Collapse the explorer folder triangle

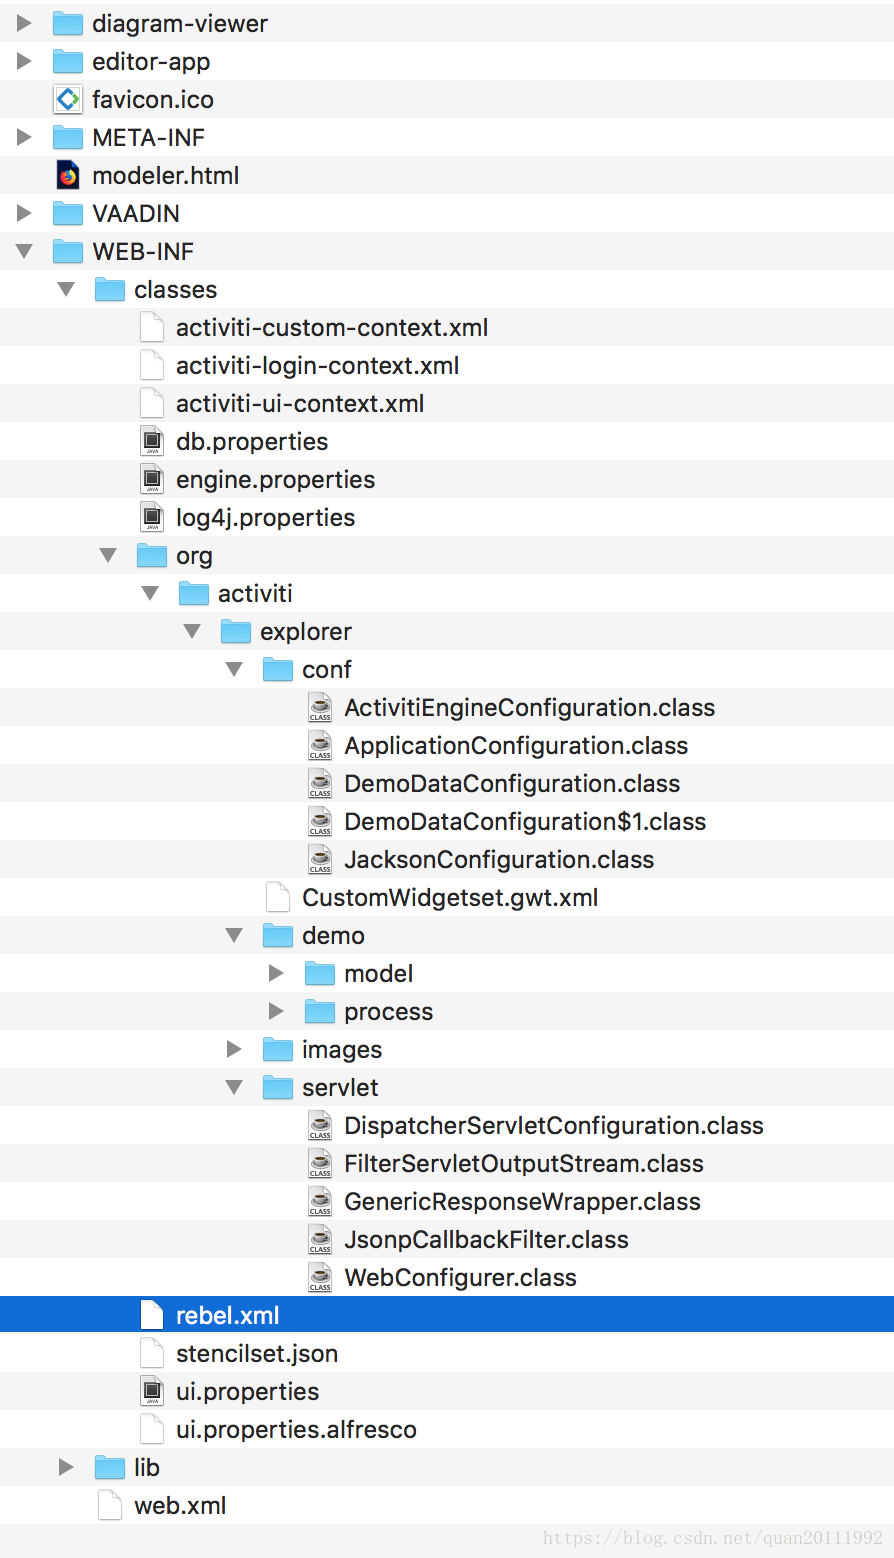[x=193, y=631]
